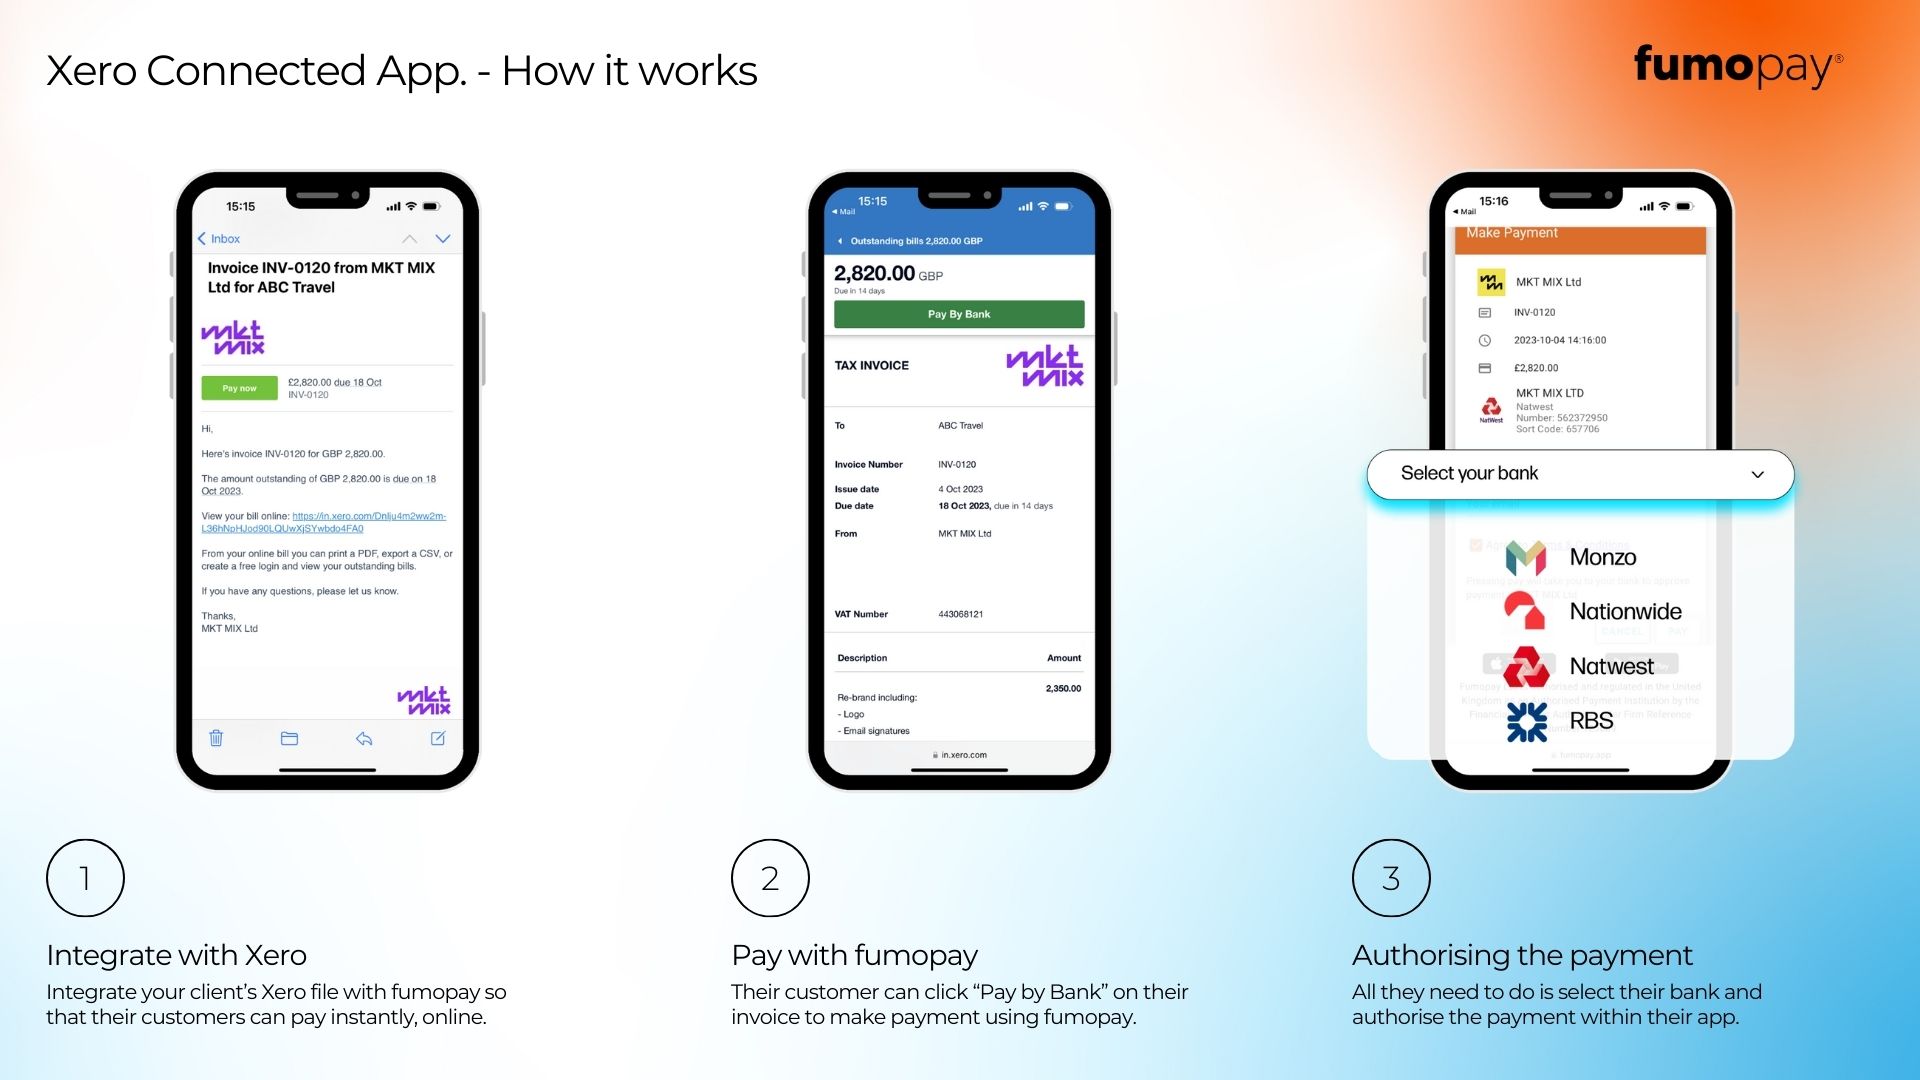This screenshot has width=1920, height=1080.
Task: Click the Pay Now button on email
Action: tap(237, 388)
